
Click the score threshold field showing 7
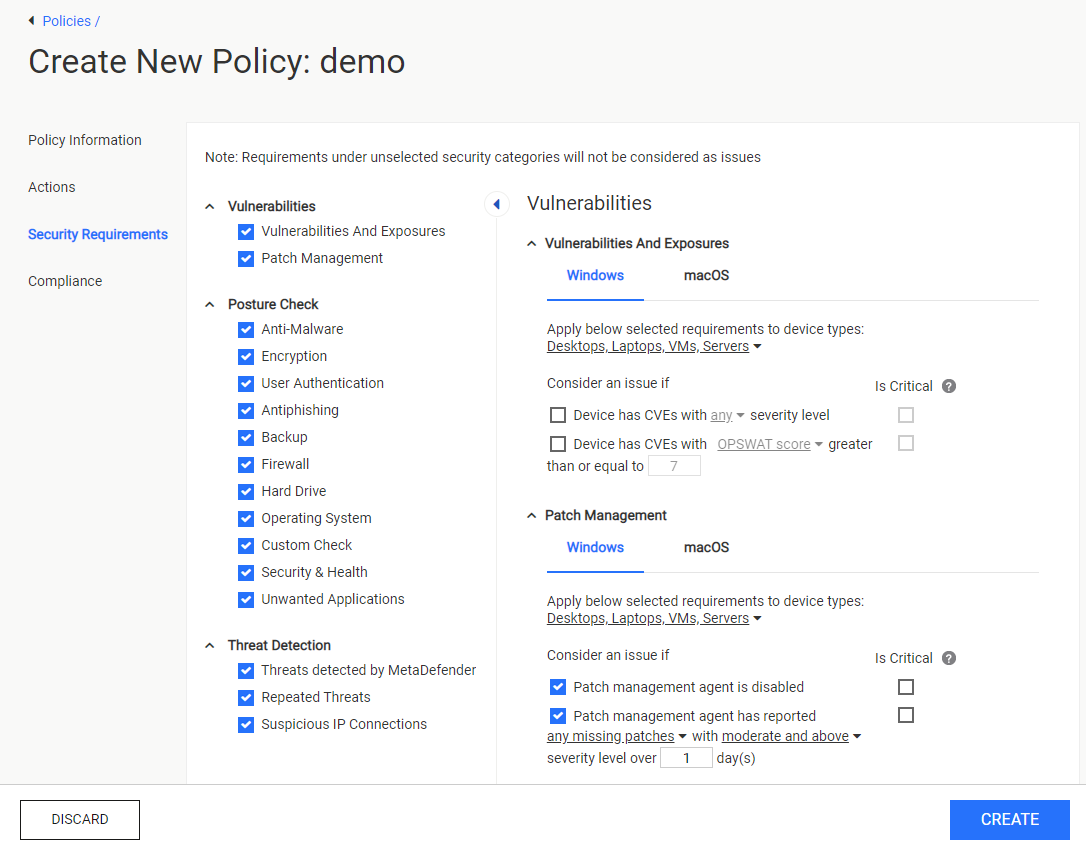674,466
